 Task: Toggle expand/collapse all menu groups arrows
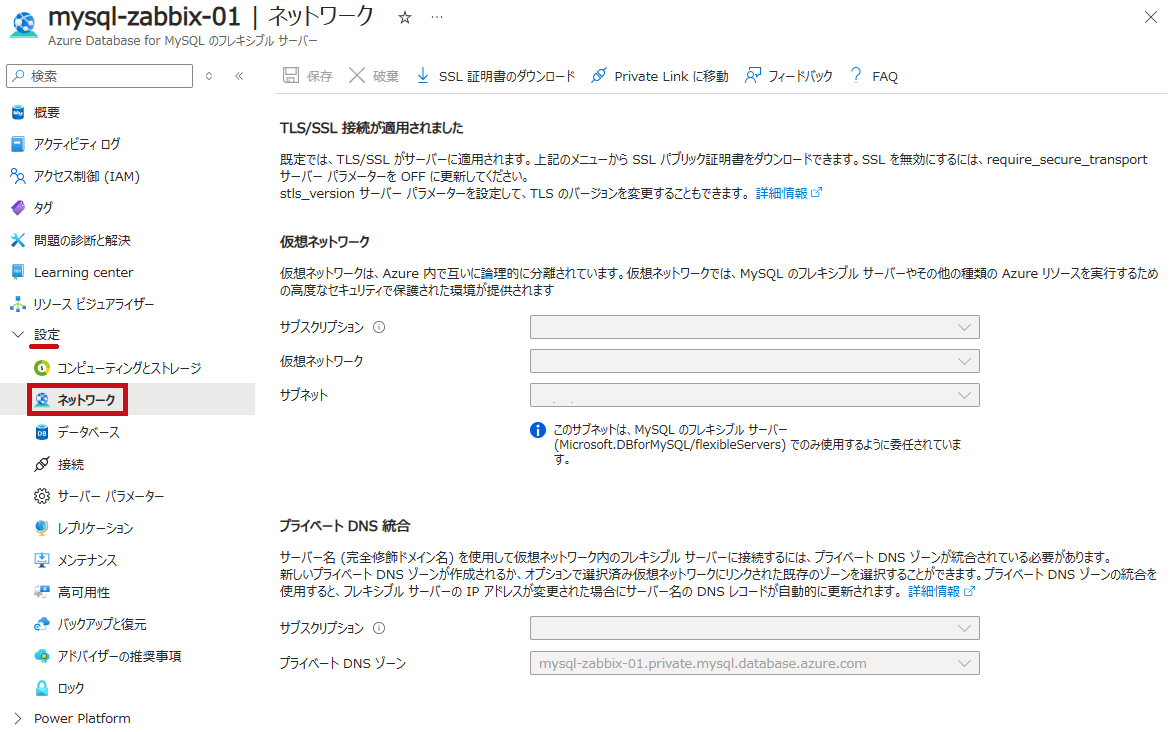pos(209,76)
